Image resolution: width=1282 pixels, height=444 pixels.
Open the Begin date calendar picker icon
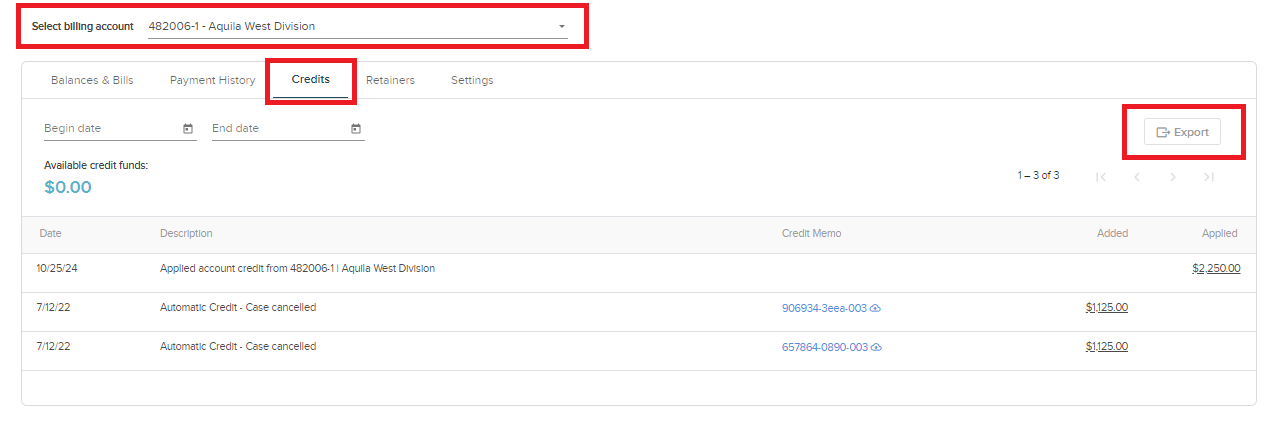coord(188,129)
